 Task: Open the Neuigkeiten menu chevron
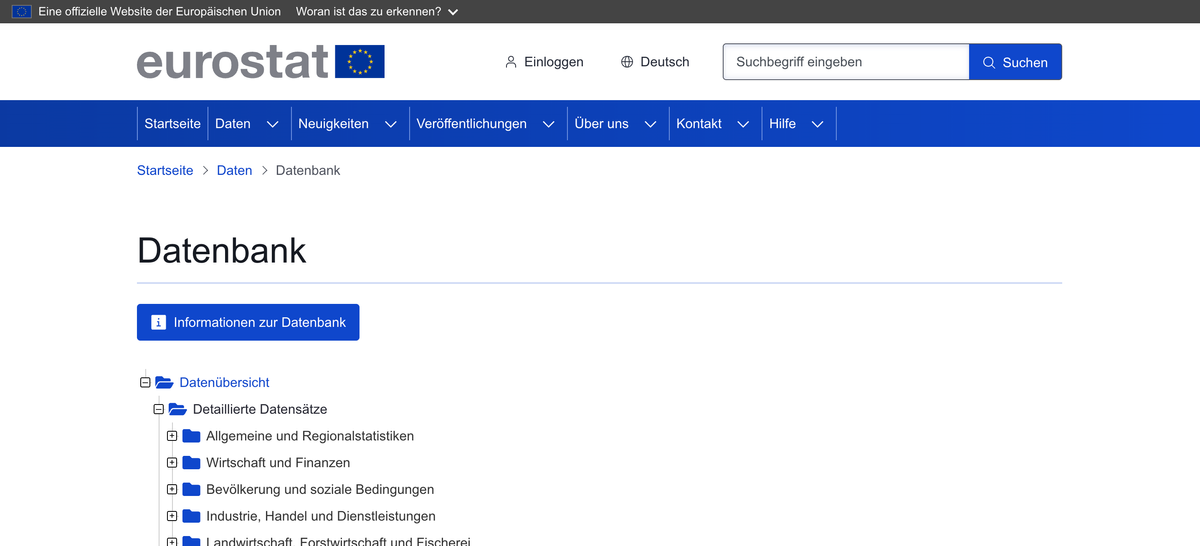tap(390, 124)
